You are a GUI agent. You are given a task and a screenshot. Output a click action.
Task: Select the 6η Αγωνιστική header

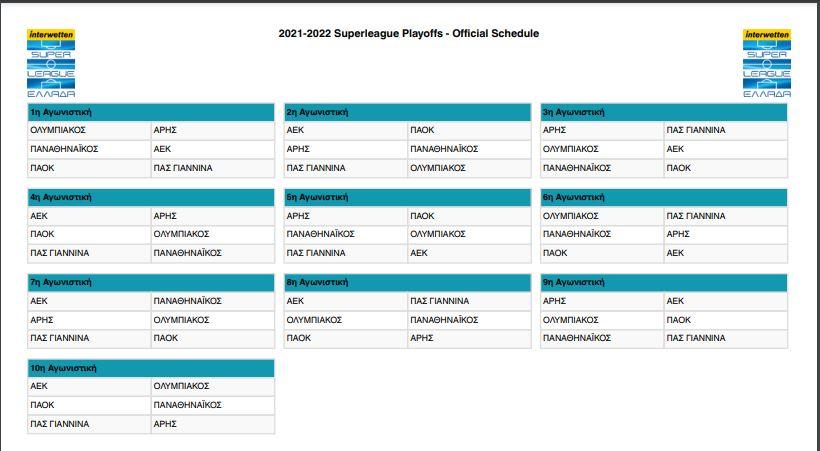point(664,197)
